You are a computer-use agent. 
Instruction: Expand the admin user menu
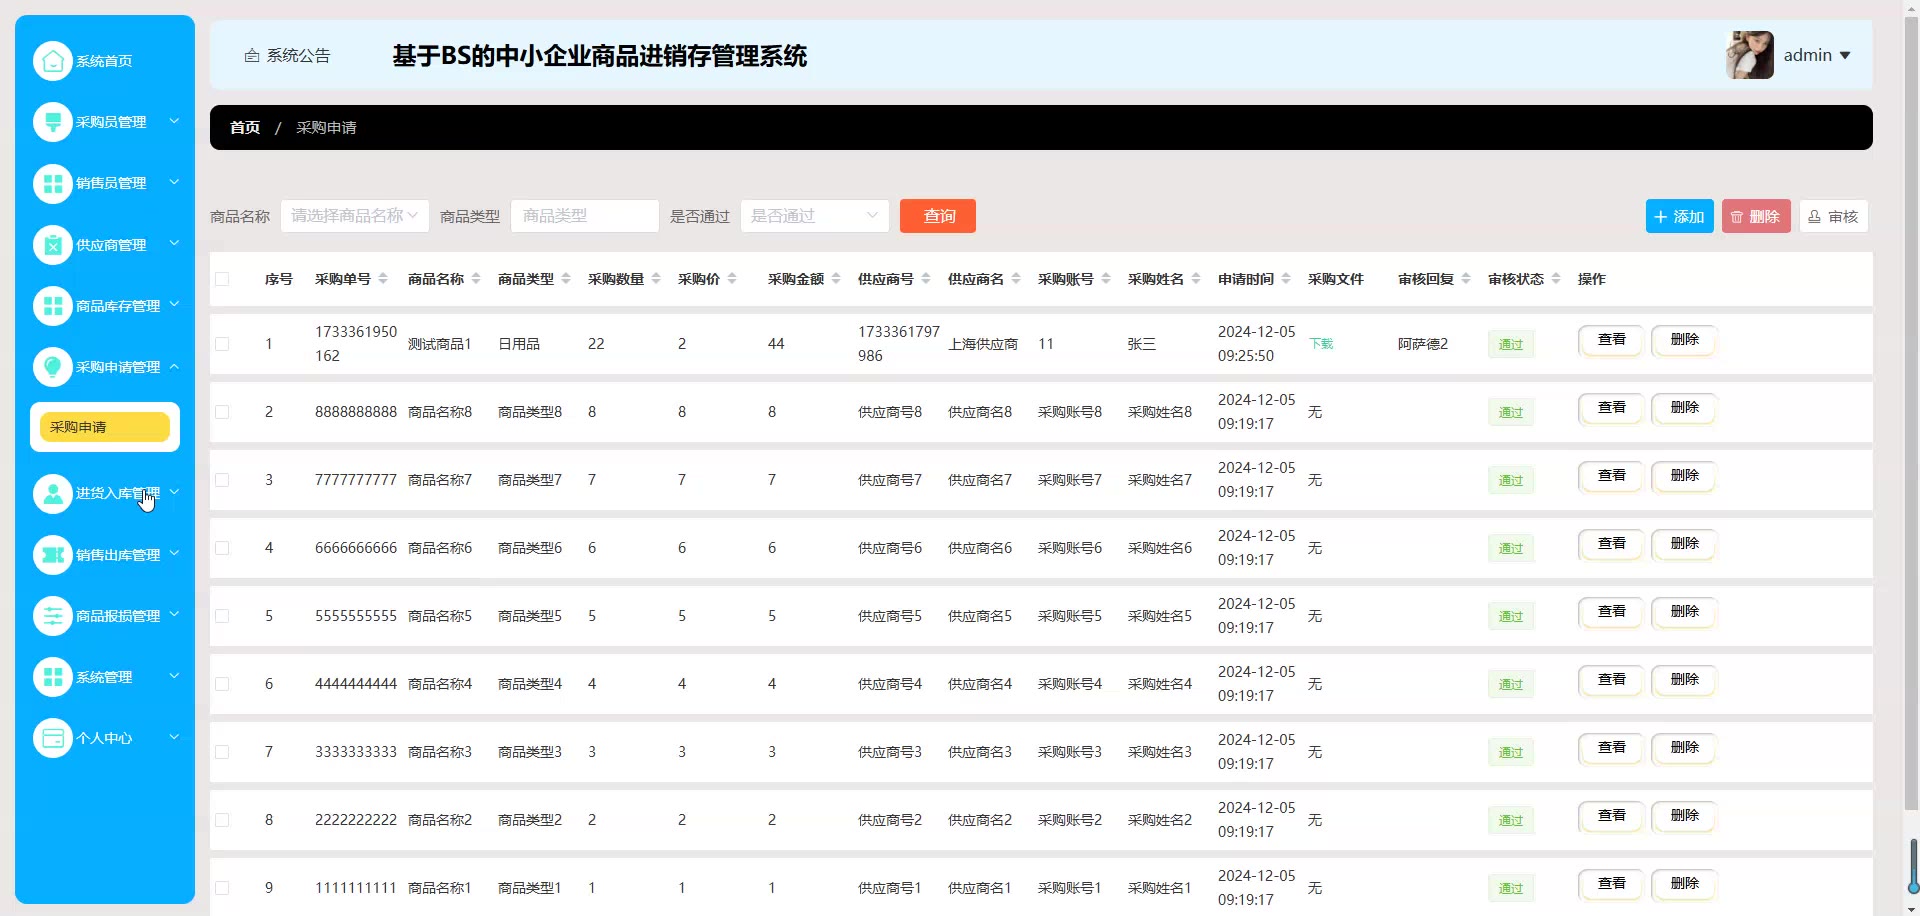click(x=1816, y=56)
